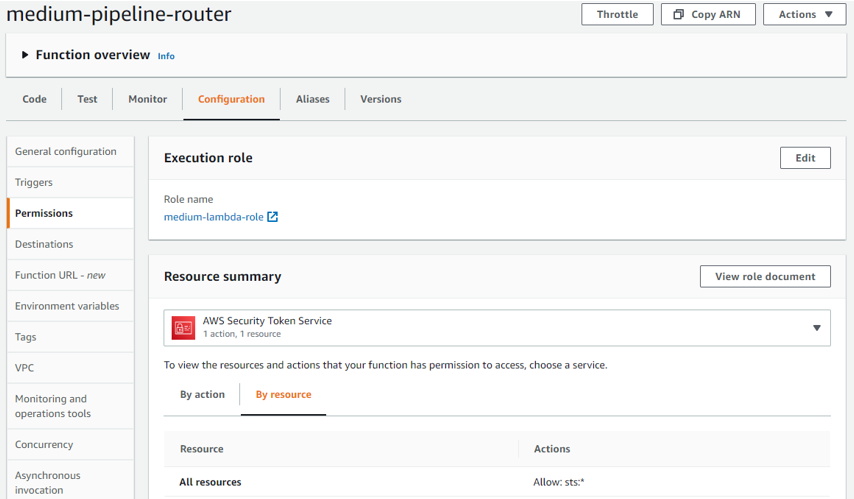Screen dimensions: 854x499
Task: Open Function URL - new settings
Action: tap(70, 275)
